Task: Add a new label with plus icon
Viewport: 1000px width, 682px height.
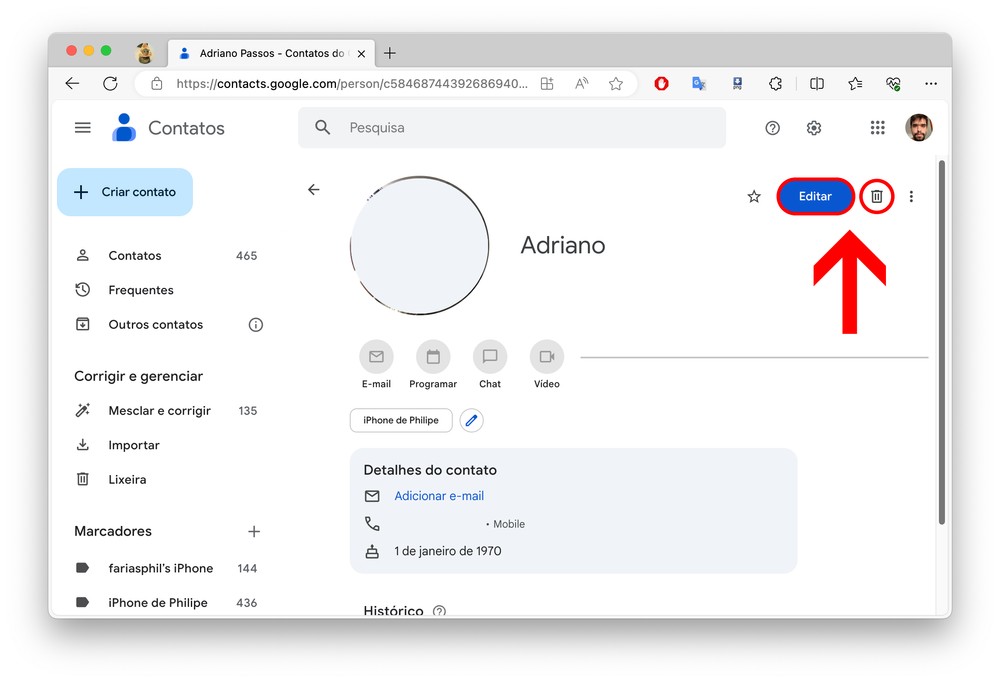Action: pyautogui.click(x=254, y=532)
